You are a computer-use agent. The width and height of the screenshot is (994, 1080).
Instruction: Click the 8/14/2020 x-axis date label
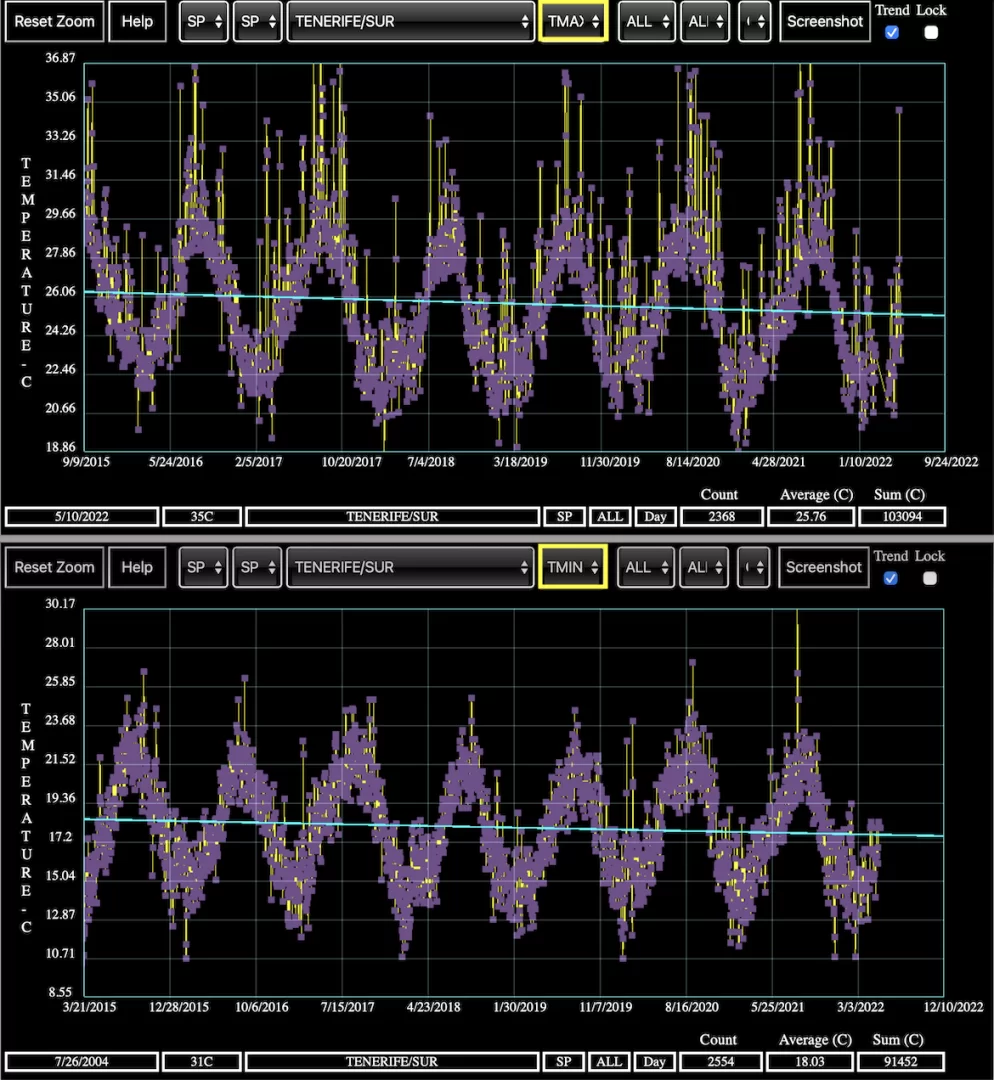(x=692, y=461)
